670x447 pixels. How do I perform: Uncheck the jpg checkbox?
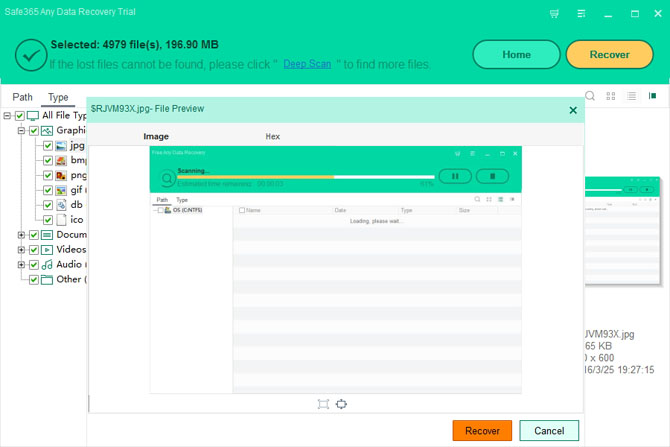tap(48, 146)
